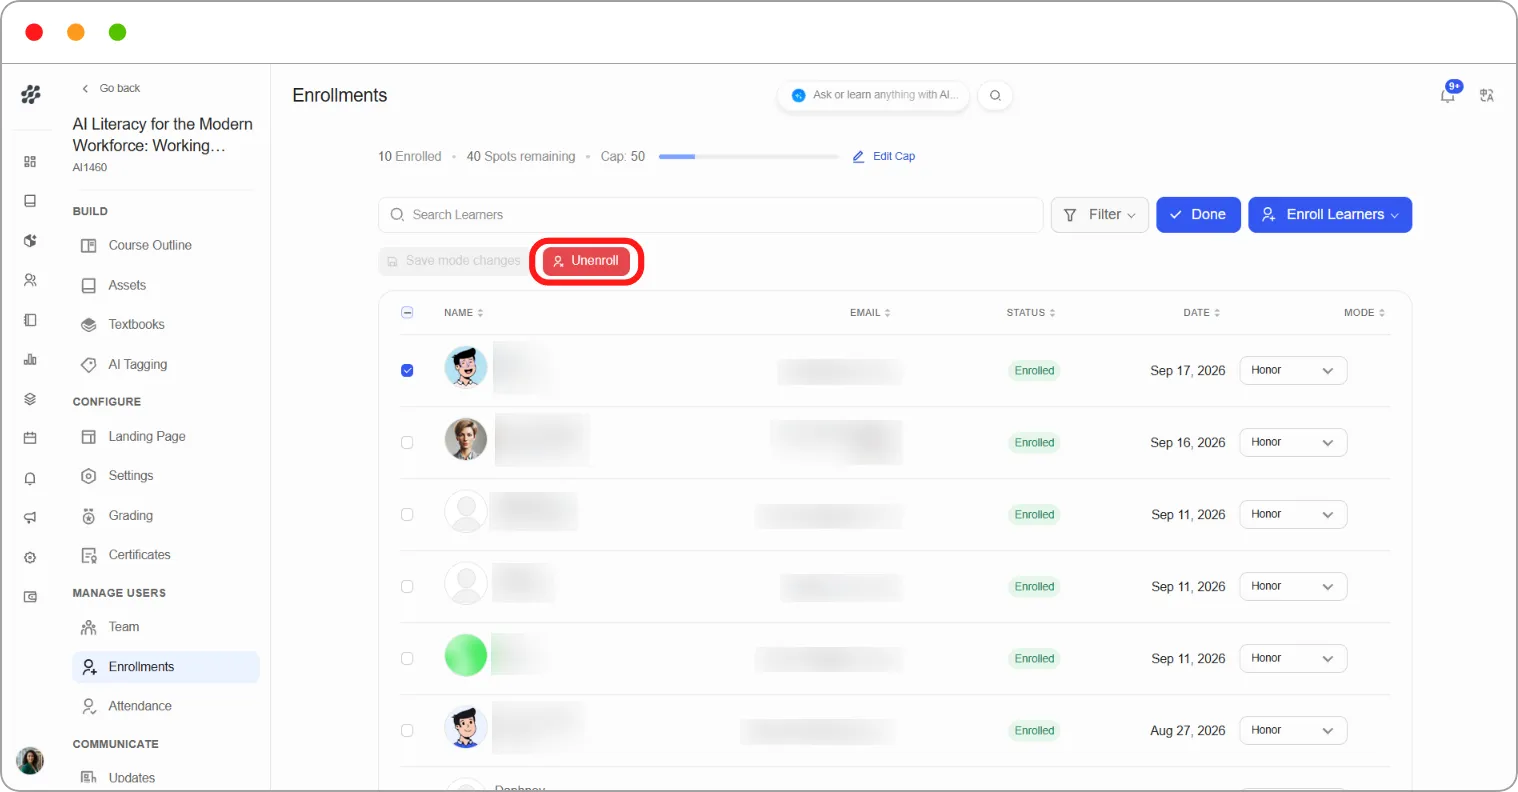Click the enrollment cap progress bar
Viewport: 1518px width, 792px height.
[748, 157]
